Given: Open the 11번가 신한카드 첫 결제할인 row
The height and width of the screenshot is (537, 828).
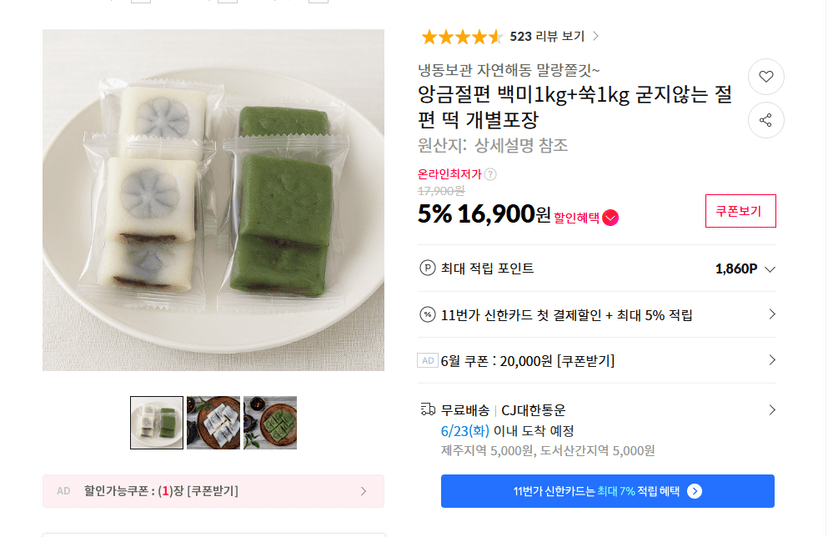Looking at the screenshot, I should (597, 315).
